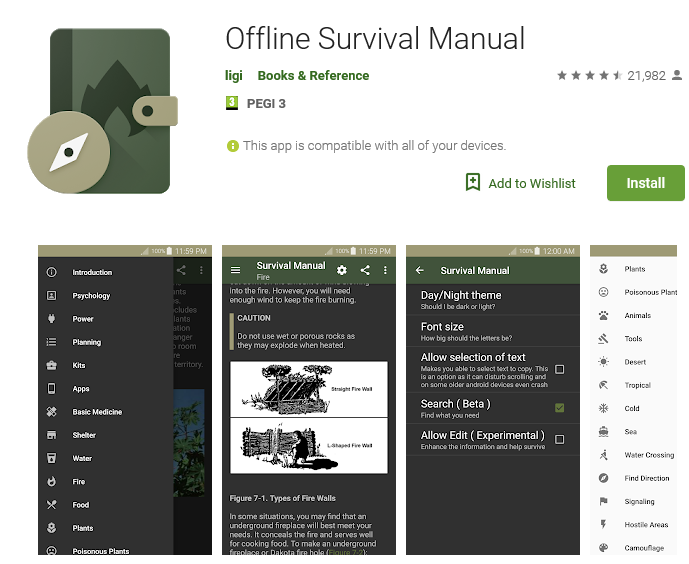Select Psychology in the navigation drawer
The image size is (689, 564).
(x=91, y=296)
